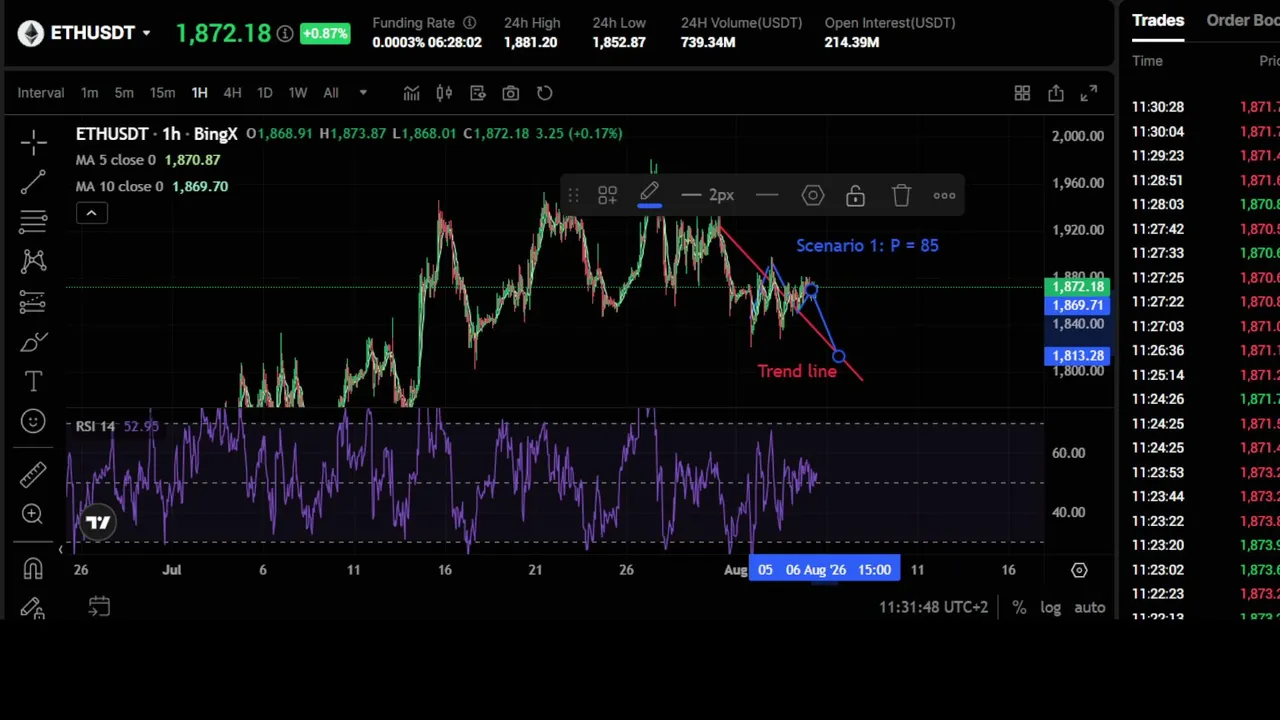1280x720 pixels.
Task: Select the trend line drawing tool
Action: (x=33, y=181)
